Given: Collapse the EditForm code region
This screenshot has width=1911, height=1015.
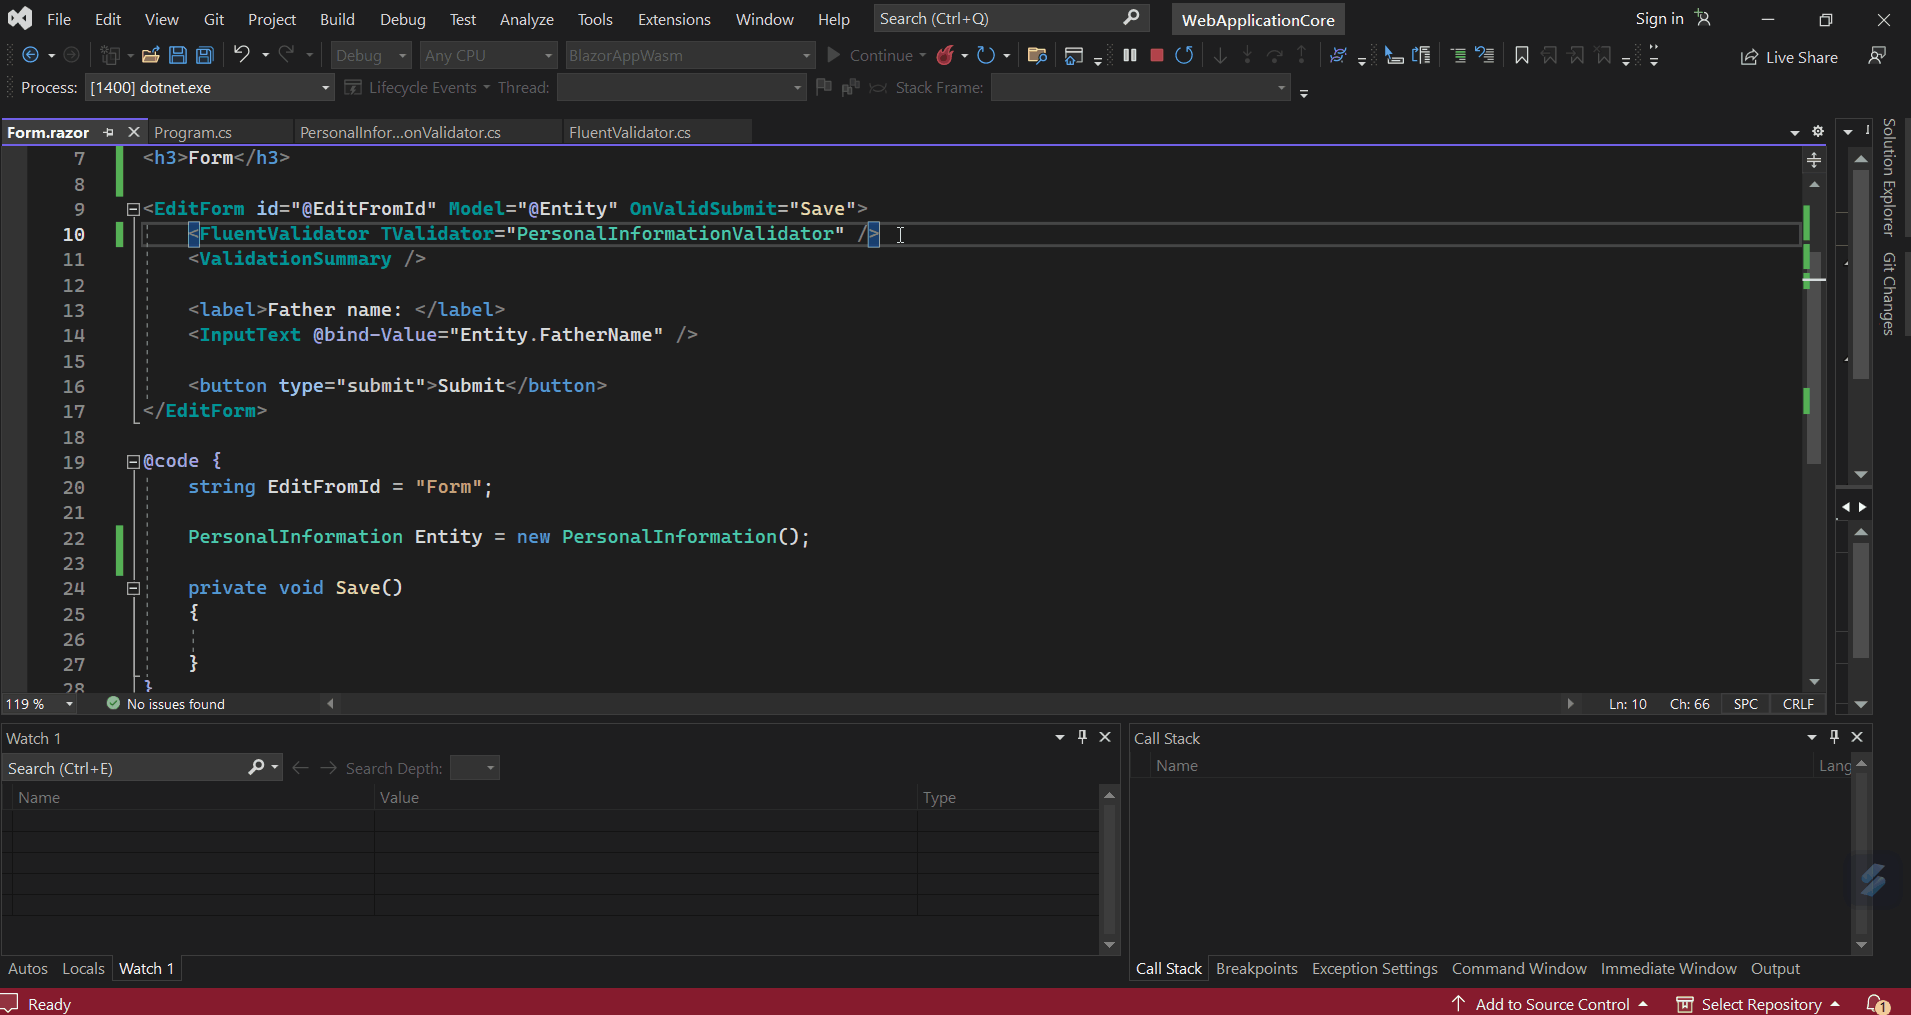Looking at the screenshot, I should point(133,209).
